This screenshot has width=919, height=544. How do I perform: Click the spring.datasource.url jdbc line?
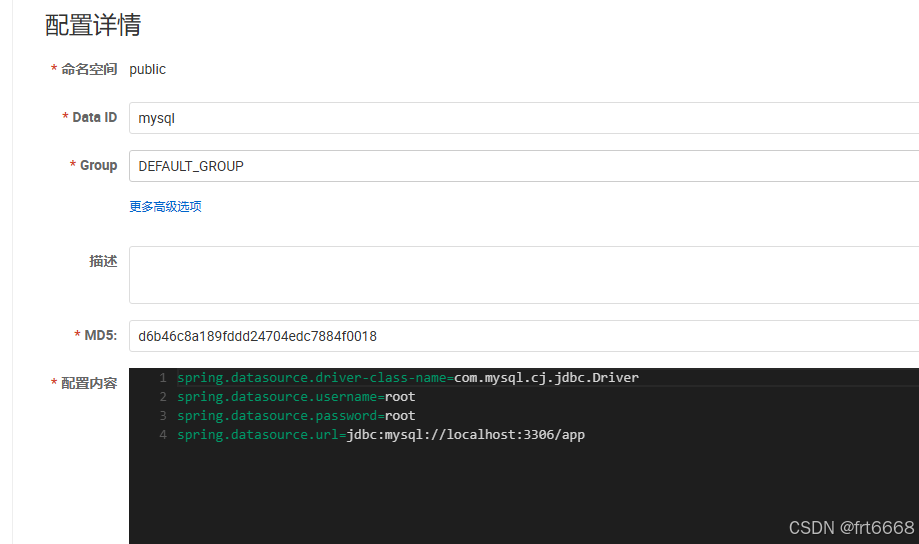(381, 434)
